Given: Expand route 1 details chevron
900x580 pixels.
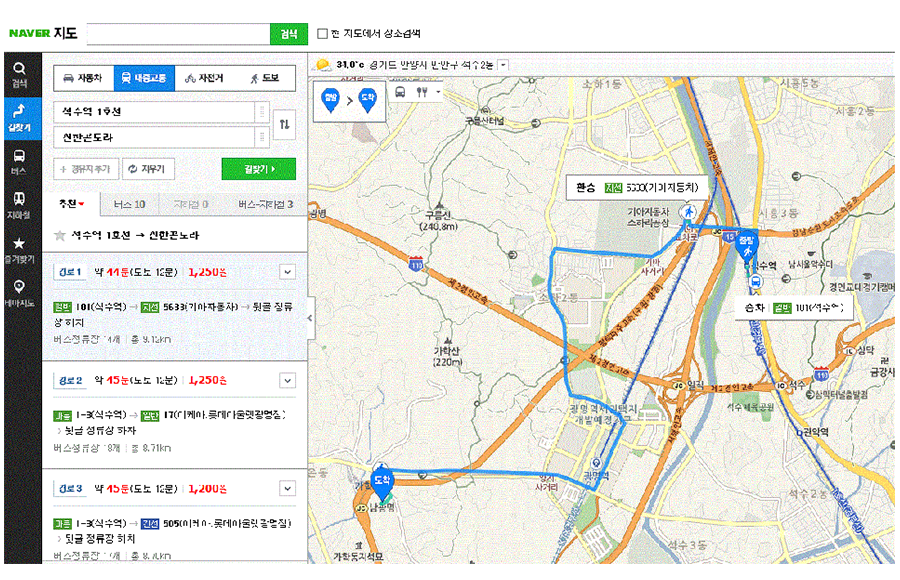Looking at the screenshot, I should click(x=288, y=272).
